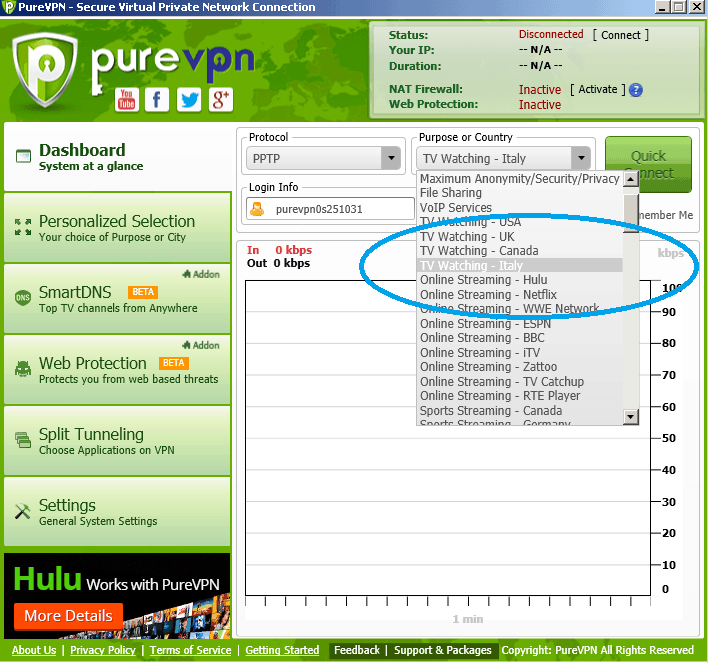
Task: Select Online Streaming - TV Catchup option
Action: [x=520, y=382]
